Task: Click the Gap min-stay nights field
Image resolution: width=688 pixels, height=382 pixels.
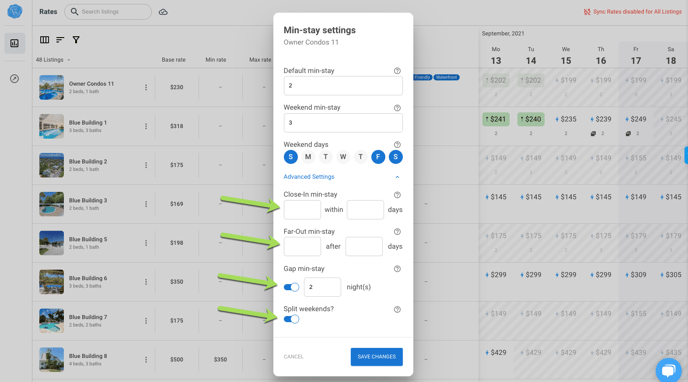Action: pos(322,287)
